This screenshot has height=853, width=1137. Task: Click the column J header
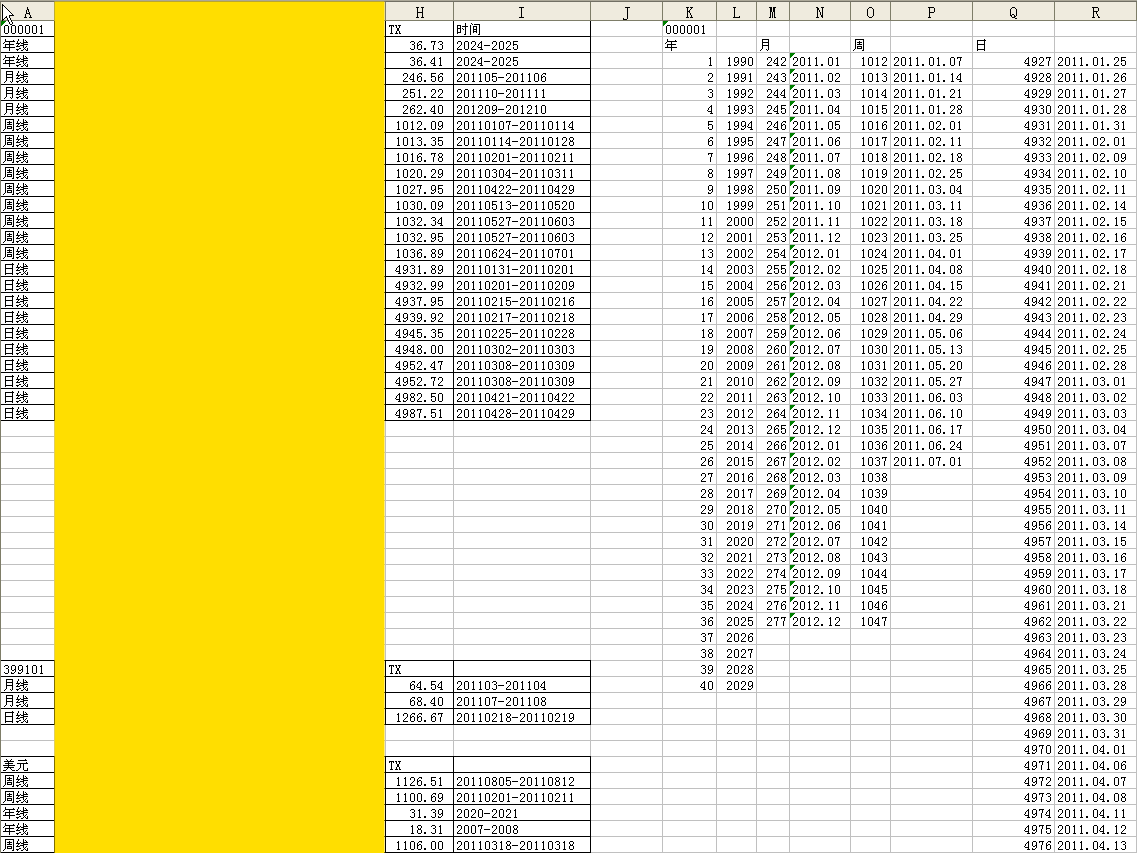[x=626, y=11]
